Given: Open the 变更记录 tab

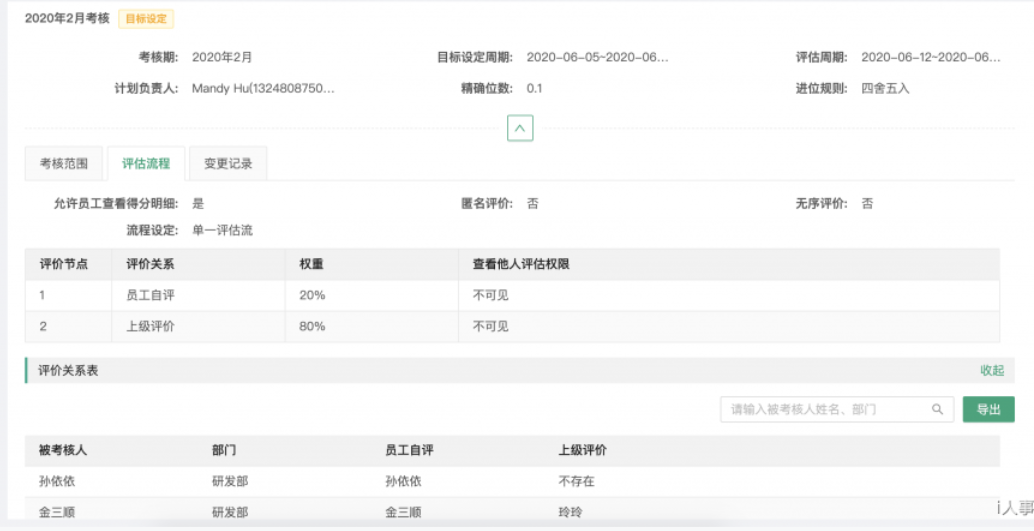Looking at the screenshot, I should pyautogui.click(x=228, y=163).
